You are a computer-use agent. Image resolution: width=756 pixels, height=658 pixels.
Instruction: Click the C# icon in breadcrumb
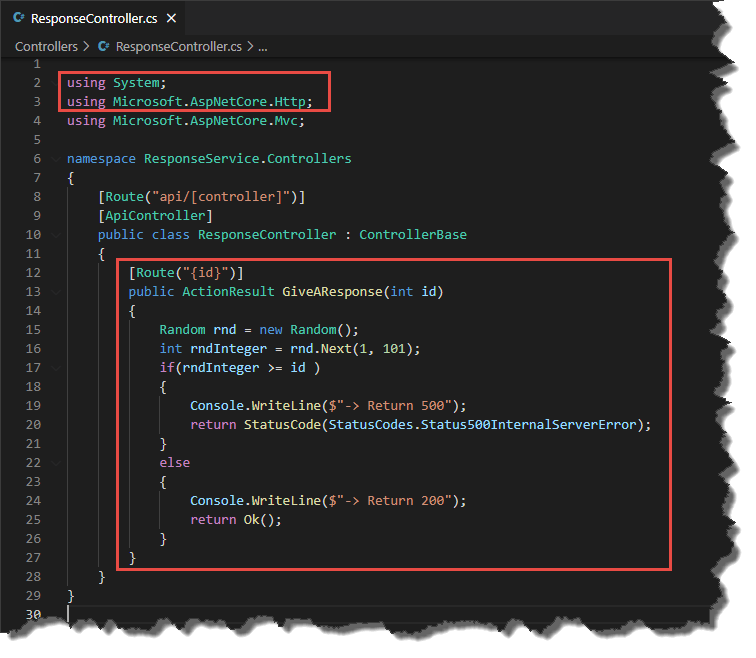104,46
